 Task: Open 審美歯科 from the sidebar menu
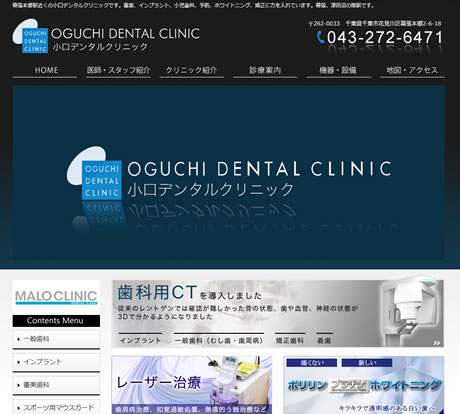point(56,385)
